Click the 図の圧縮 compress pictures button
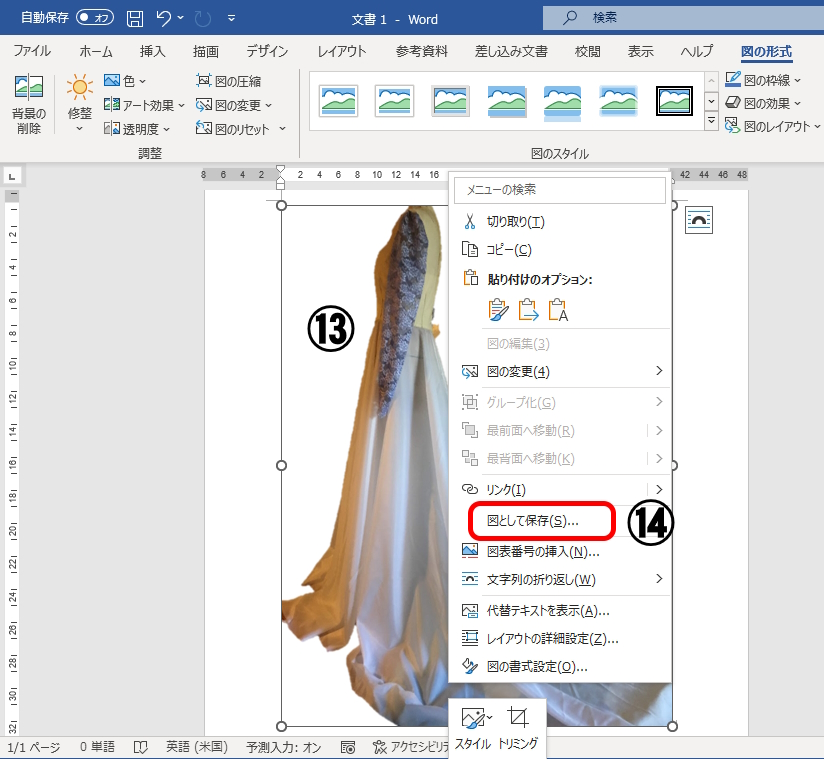Image resolution: width=824 pixels, height=759 pixels. coord(229,81)
